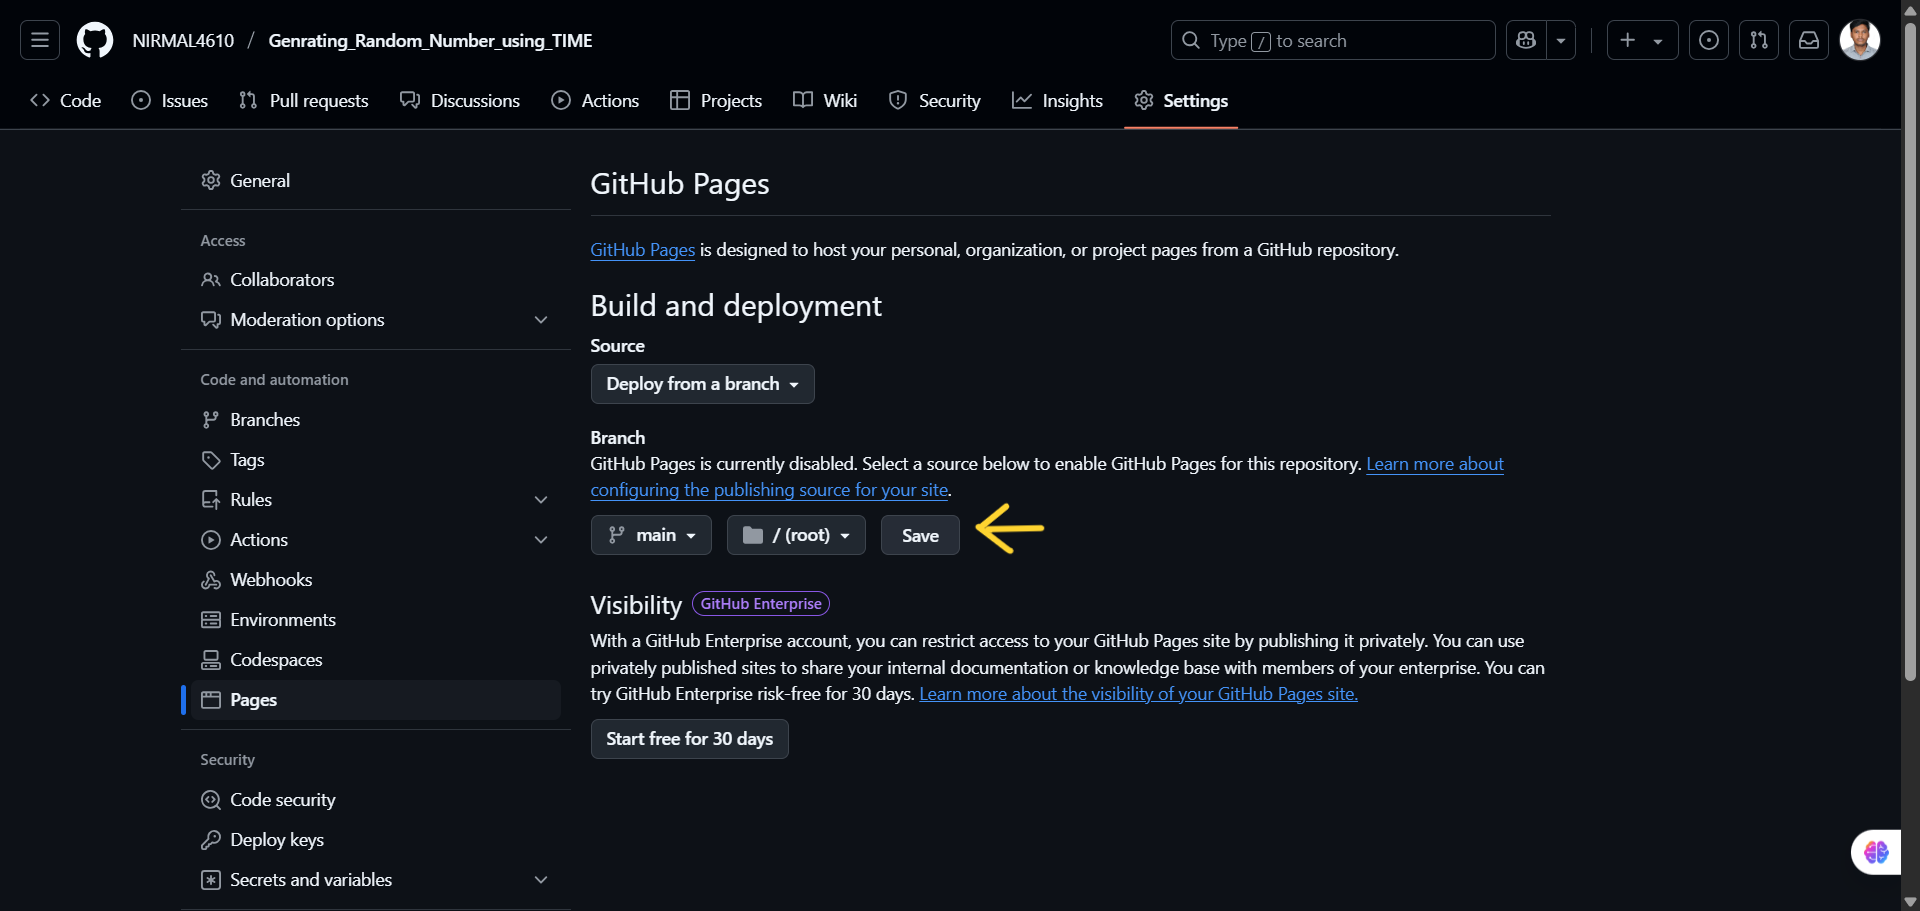Click the Issues circle-dot icon
1920x911 pixels.
[x=140, y=100]
